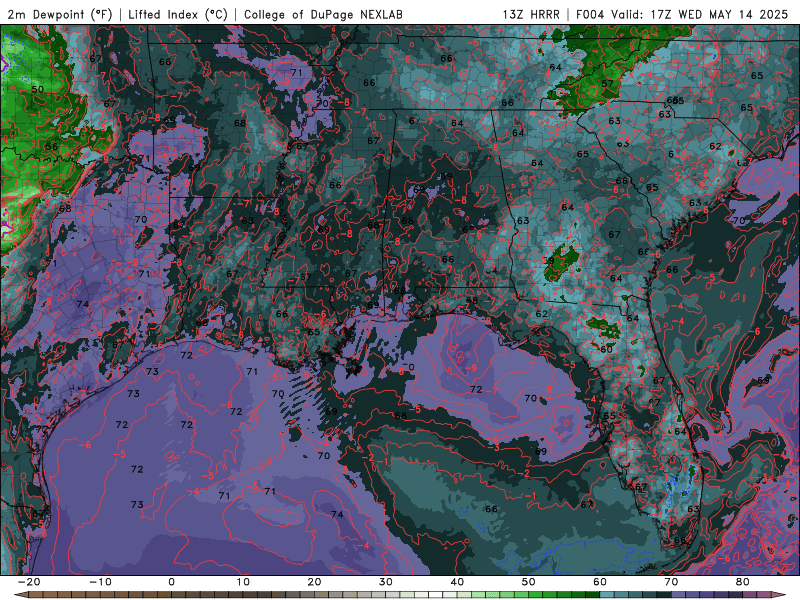Click 'F004 Valid: 17Z WED MAY 14 2025' text
Image resolution: width=800 pixels, height=600 pixels.
click(682, 14)
